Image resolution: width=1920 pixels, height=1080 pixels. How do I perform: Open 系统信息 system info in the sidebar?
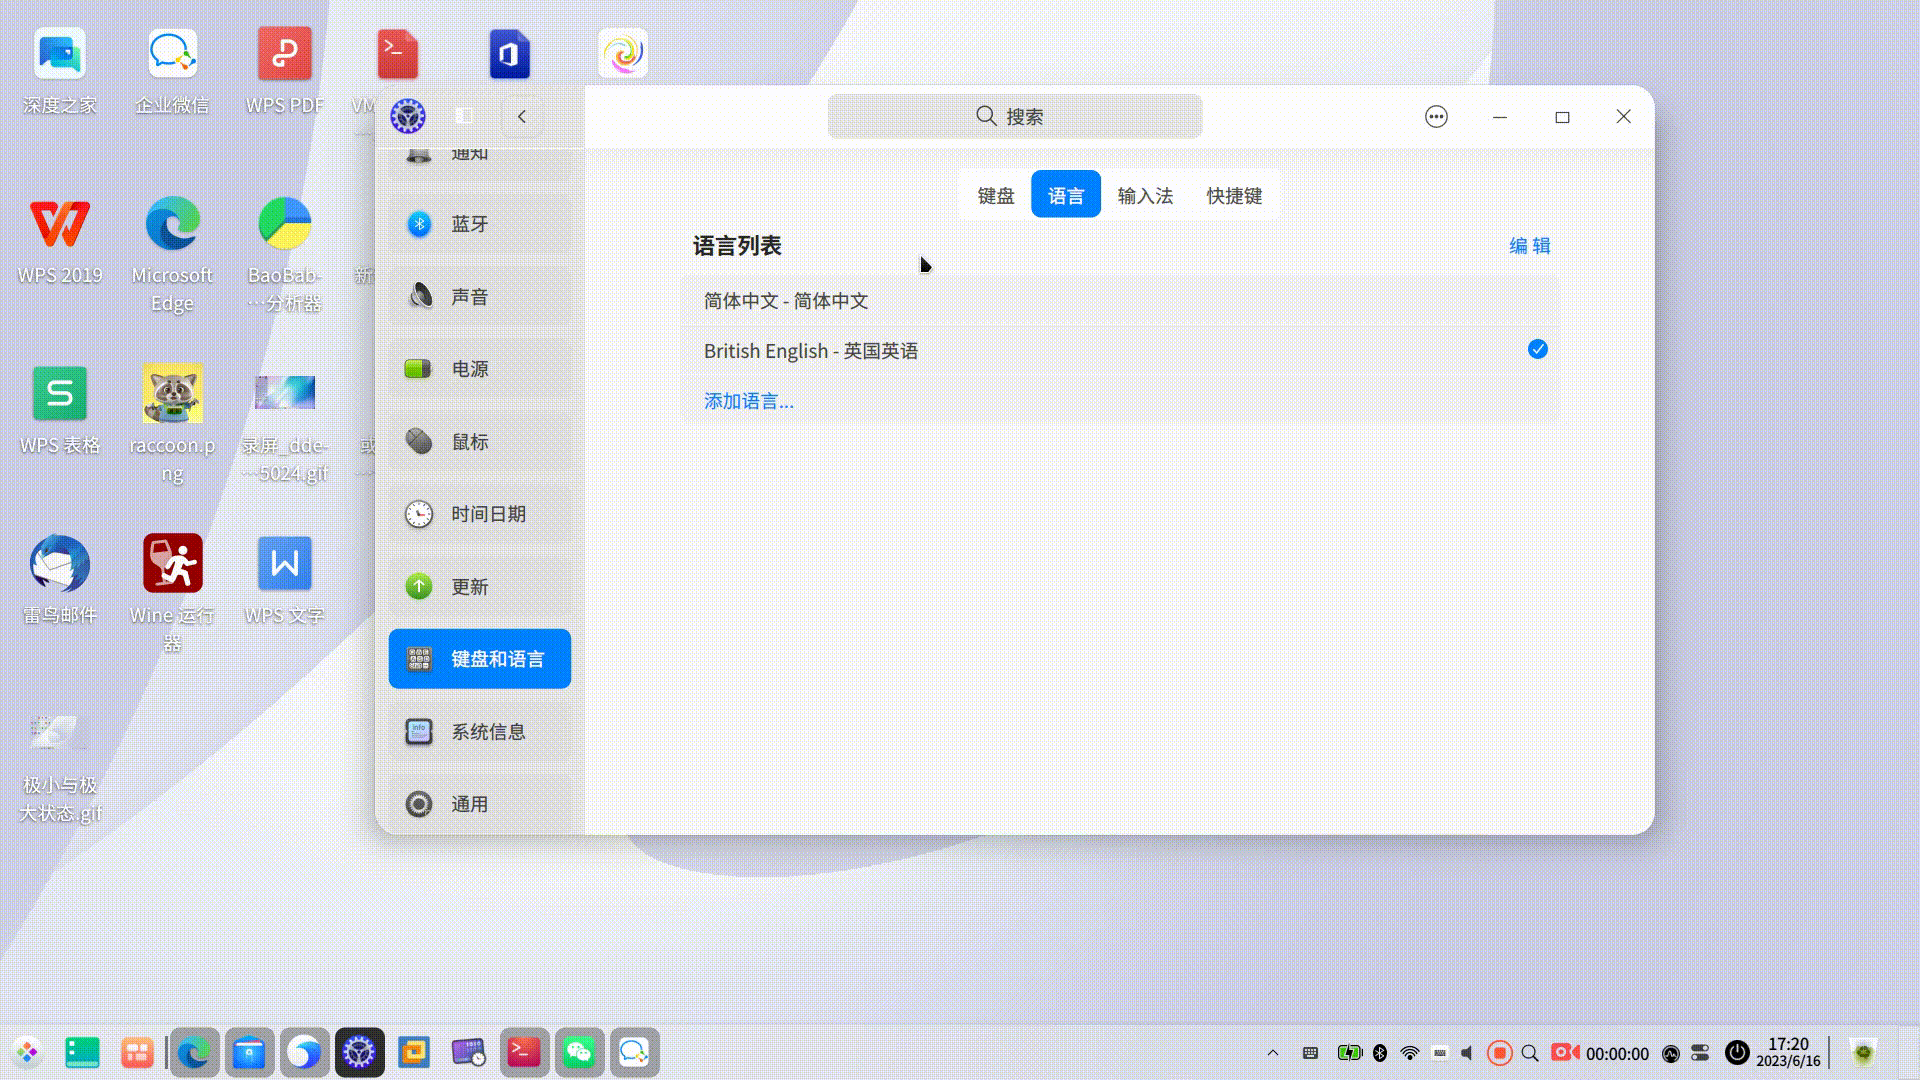[x=488, y=731]
